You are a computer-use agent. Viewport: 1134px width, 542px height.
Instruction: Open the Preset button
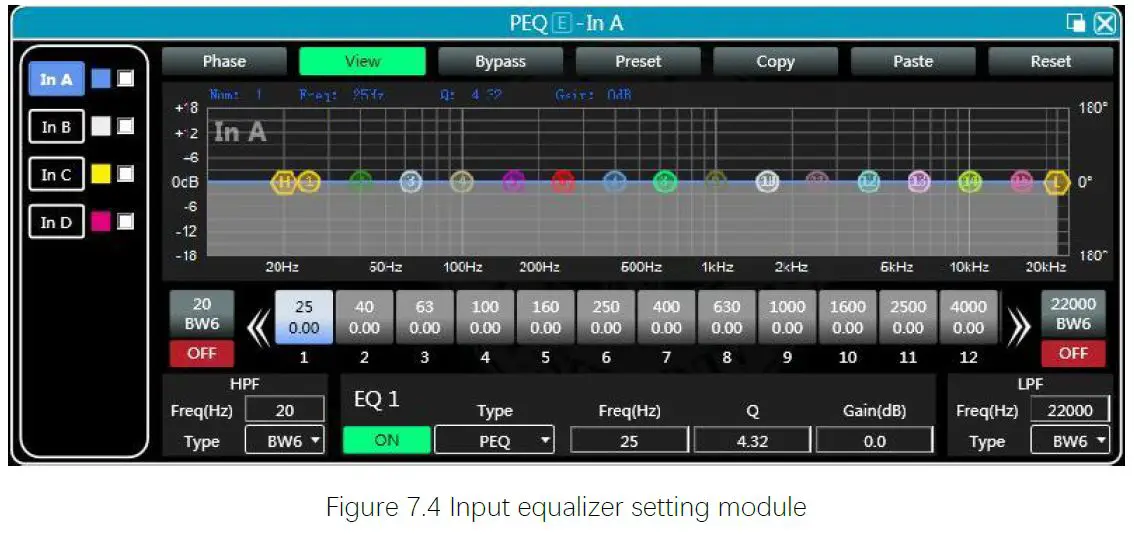638,62
